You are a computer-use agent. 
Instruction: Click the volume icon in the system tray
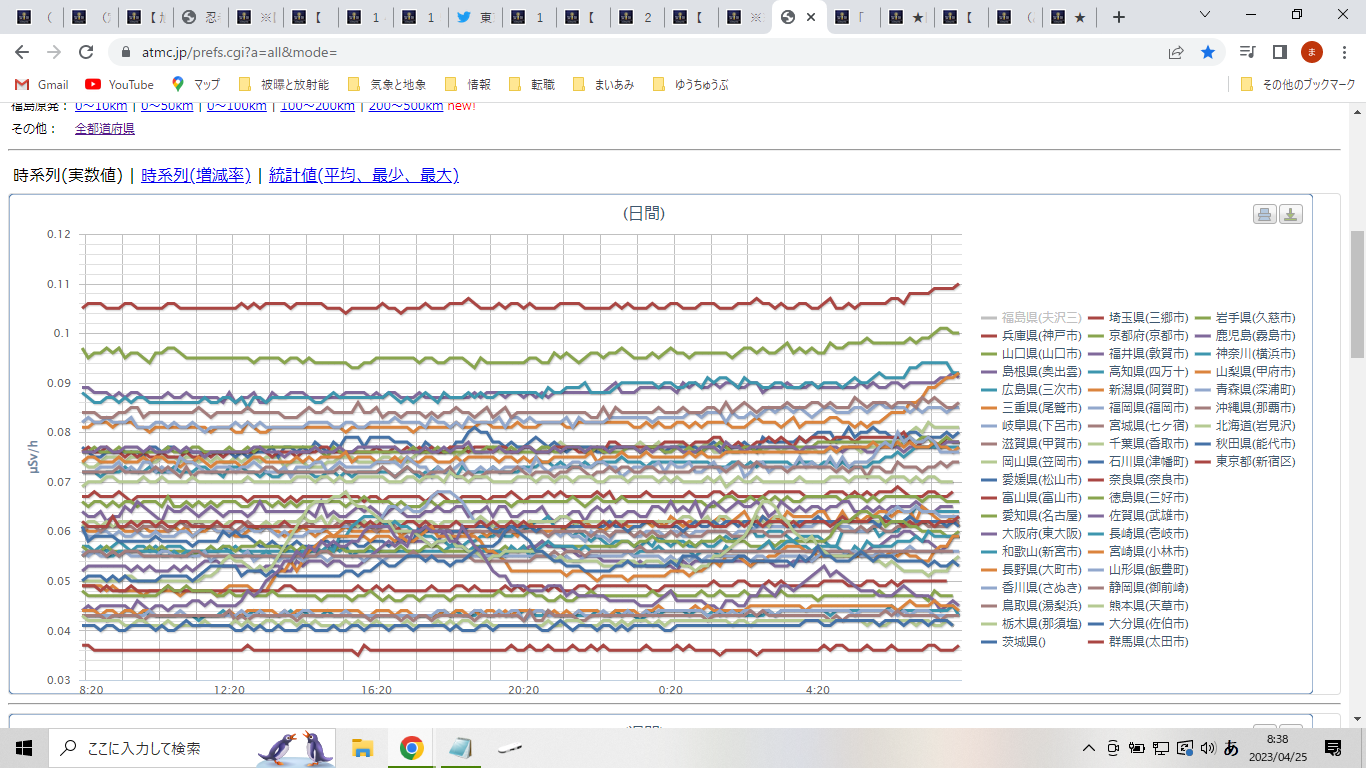[x=1207, y=747]
